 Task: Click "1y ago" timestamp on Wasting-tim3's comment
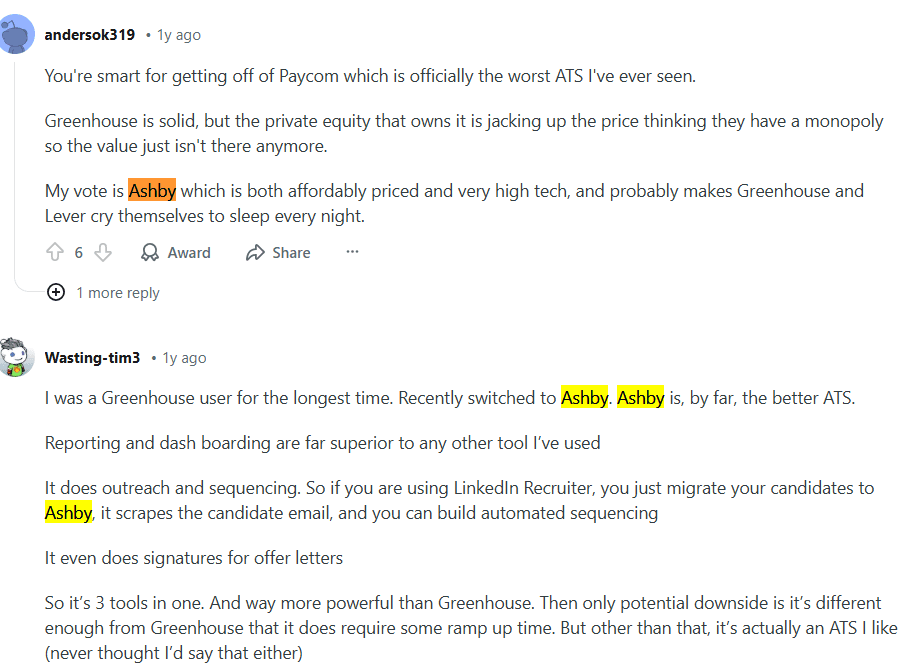[x=184, y=358]
